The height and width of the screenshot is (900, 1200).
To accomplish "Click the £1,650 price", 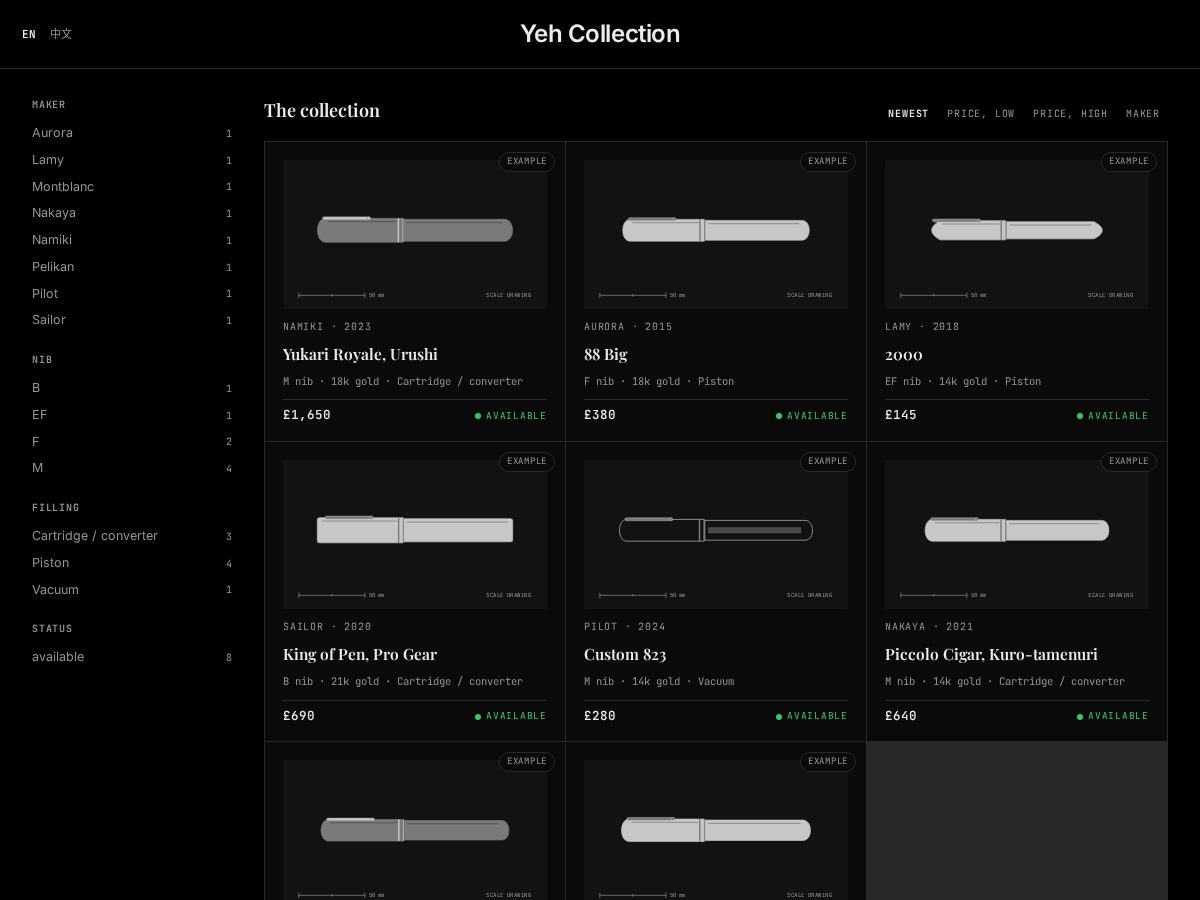I will coord(307,415).
